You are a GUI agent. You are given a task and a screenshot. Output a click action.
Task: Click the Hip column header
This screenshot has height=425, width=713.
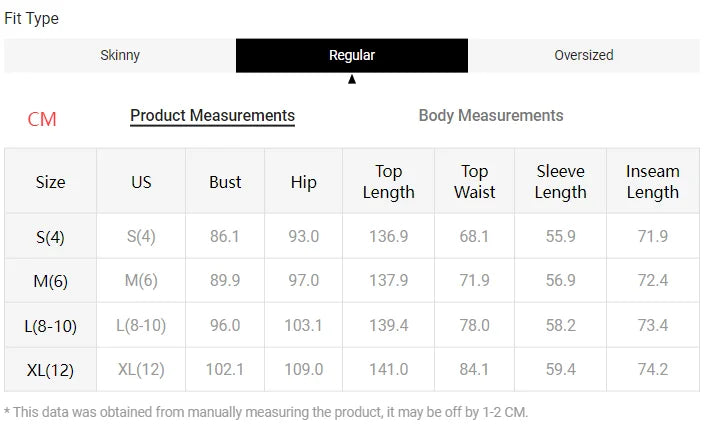[x=303, y=182]
